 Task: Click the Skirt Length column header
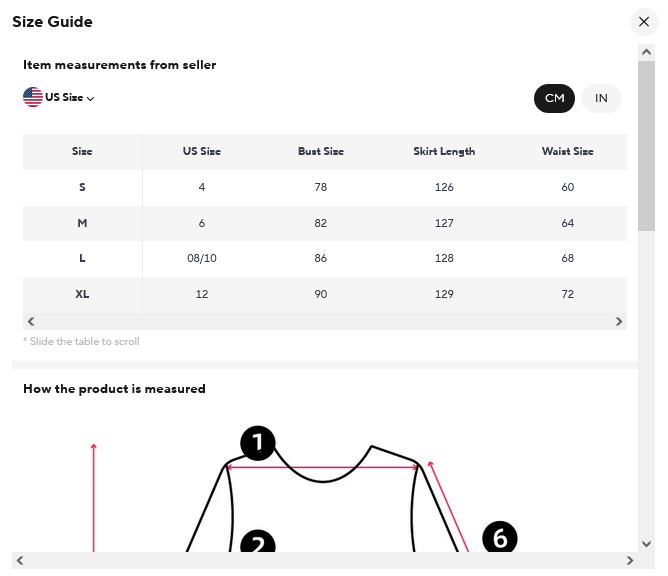444,152
